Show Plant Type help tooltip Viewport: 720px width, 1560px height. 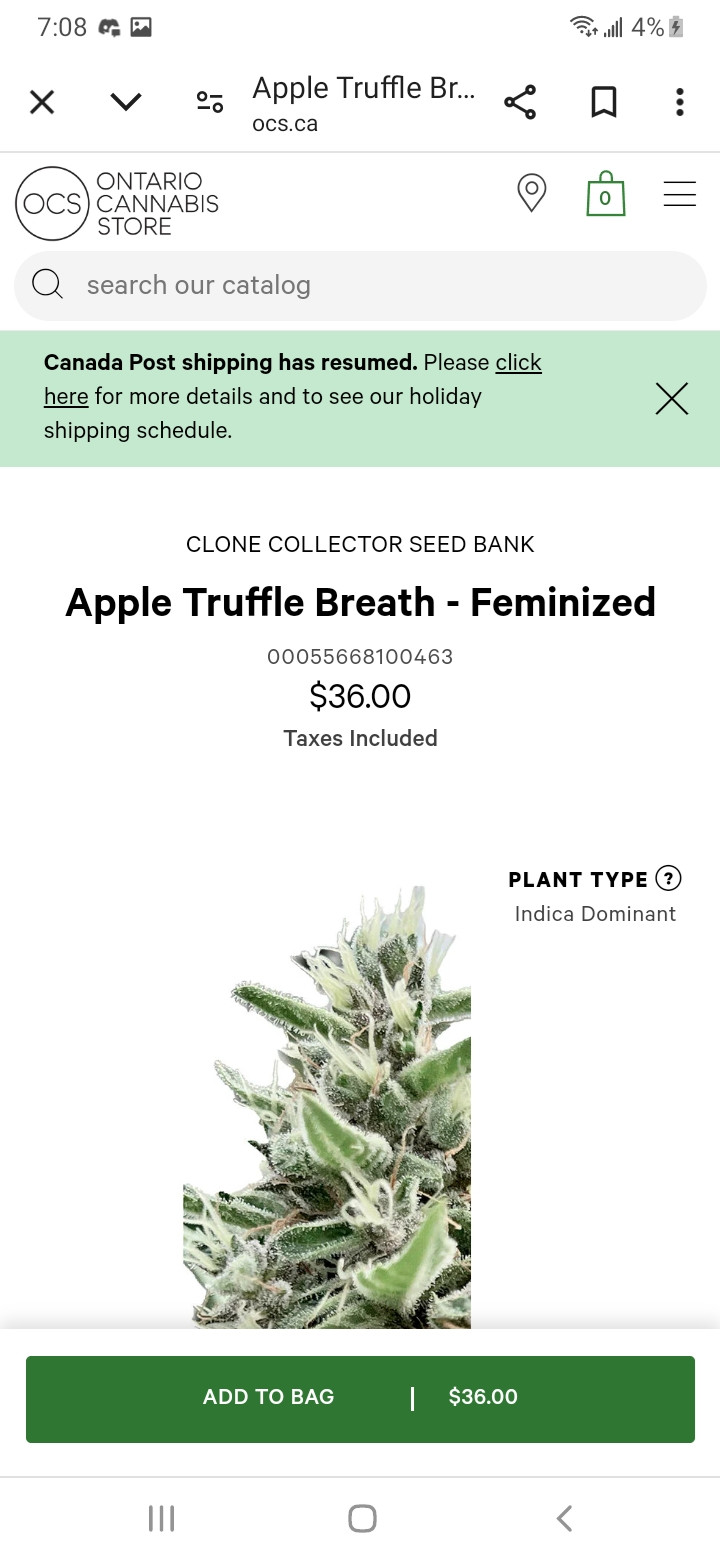[668, 879]
